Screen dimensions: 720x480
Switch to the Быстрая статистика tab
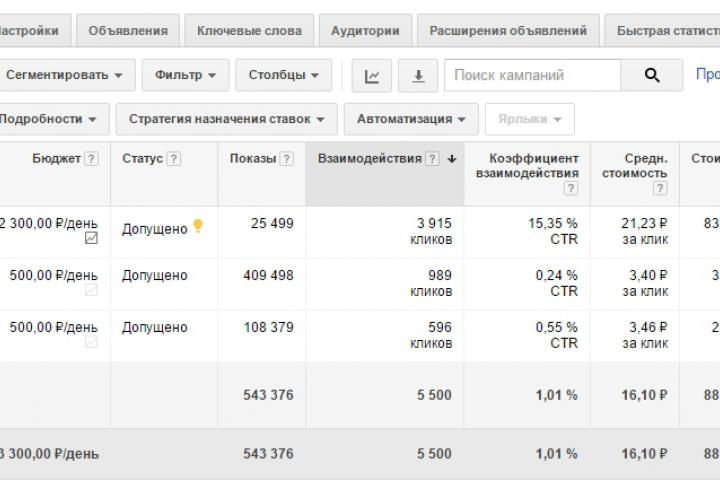pyautogui.click(x=663, y=31)
